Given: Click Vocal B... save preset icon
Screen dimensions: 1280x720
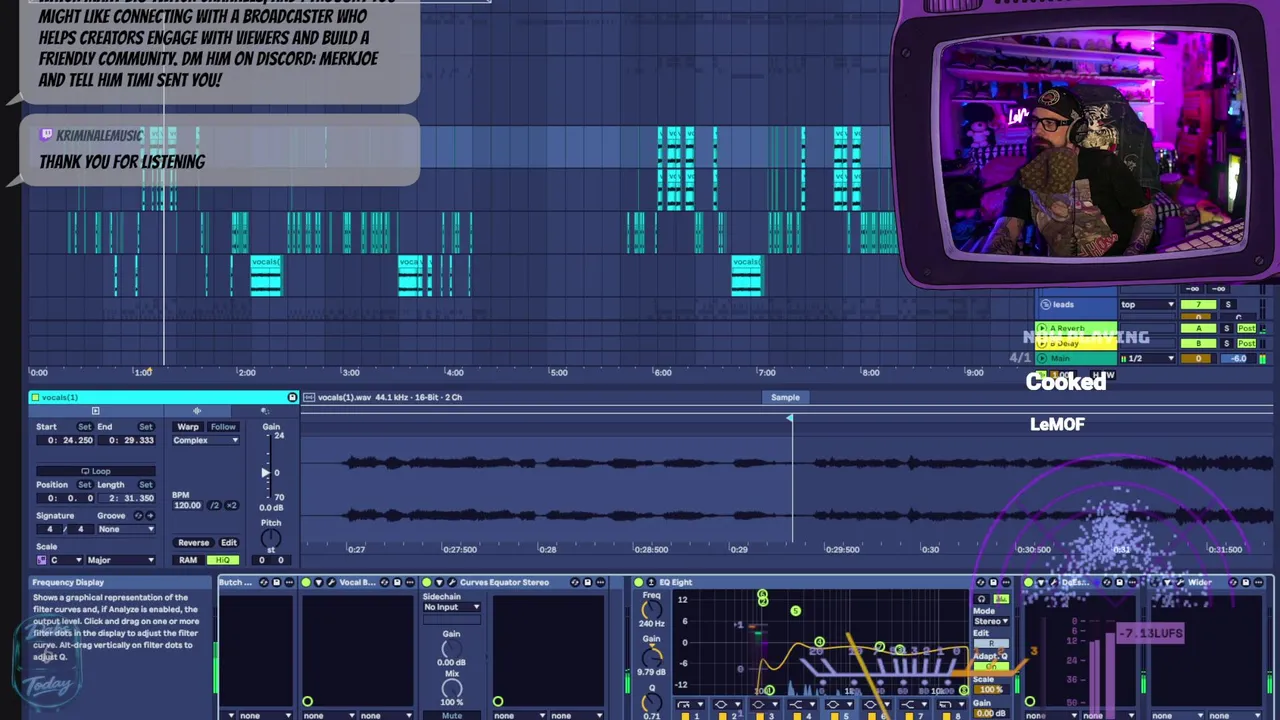Looking at the screenshot, I should (x=397, y=582).
